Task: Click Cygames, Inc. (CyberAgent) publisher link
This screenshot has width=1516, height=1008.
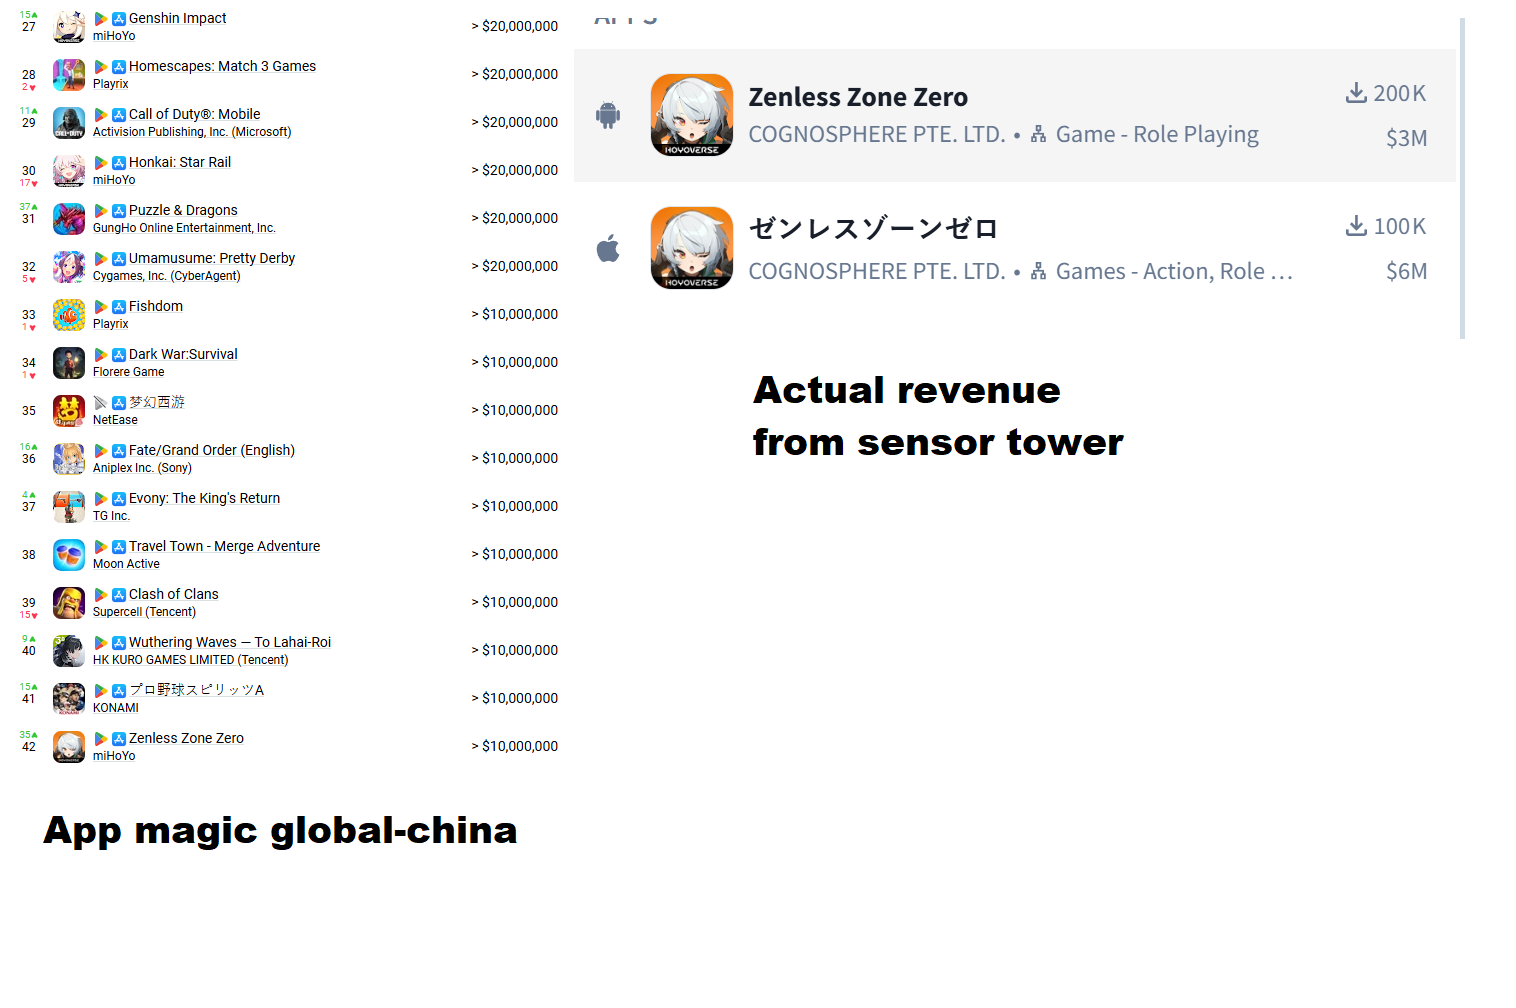Action: pos(167,276)
